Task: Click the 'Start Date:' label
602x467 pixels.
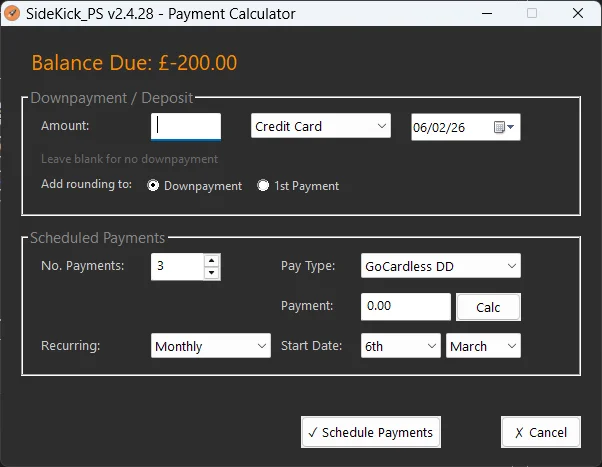Action: [311, 346]
